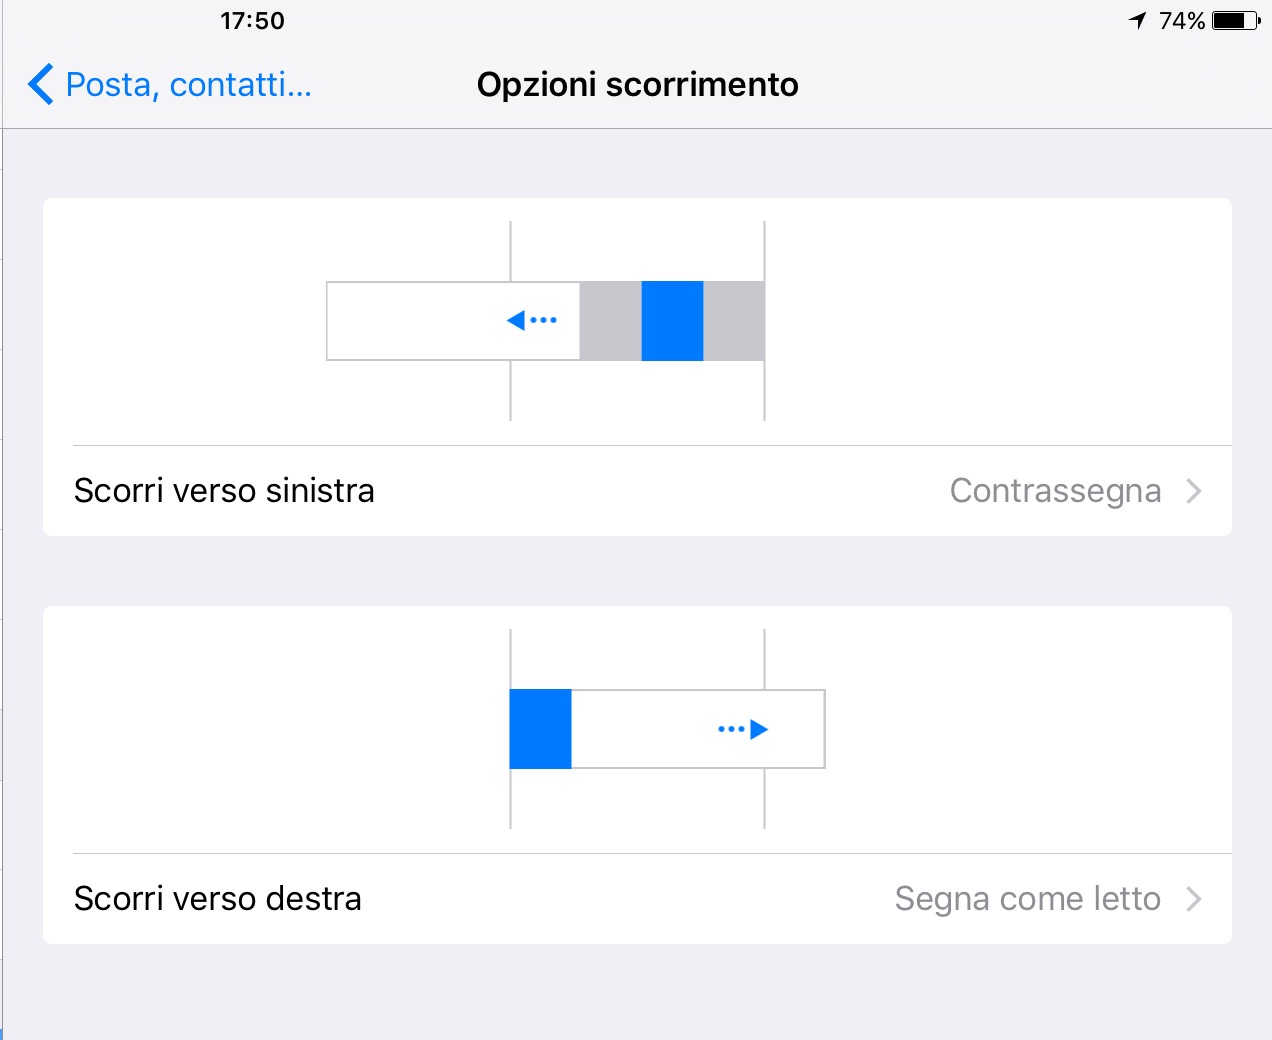Tap the battery icon in status bar
1272x1040 pixels.
coord(1237,20)
